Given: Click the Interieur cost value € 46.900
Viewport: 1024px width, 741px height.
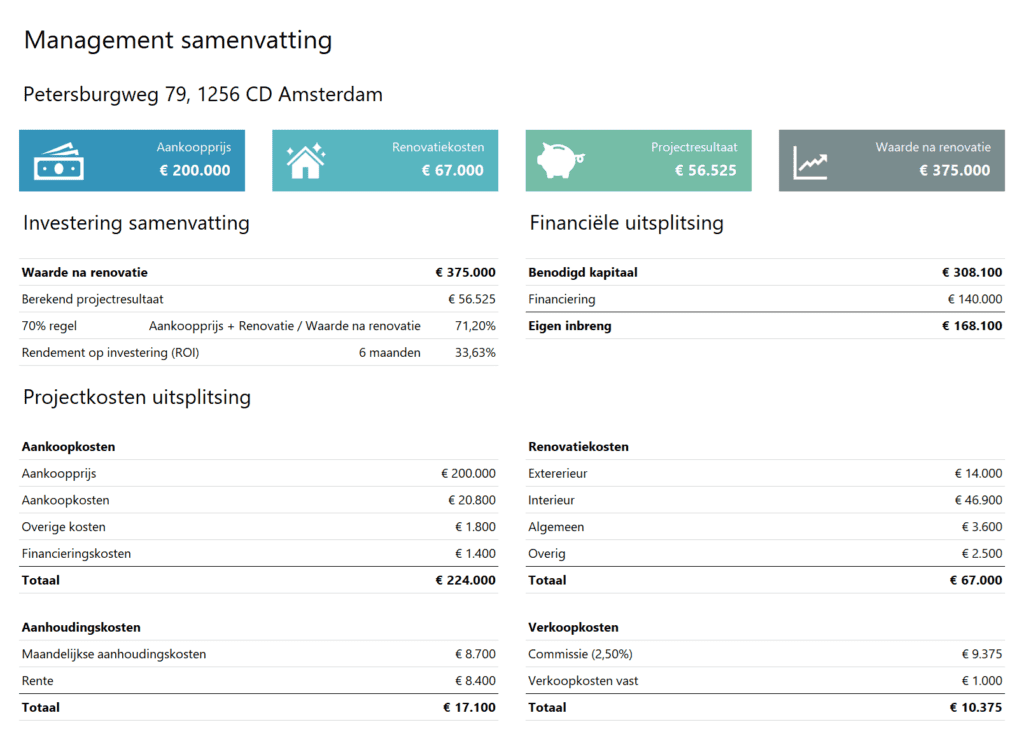Looking at the screenshot, I should 977,500.
